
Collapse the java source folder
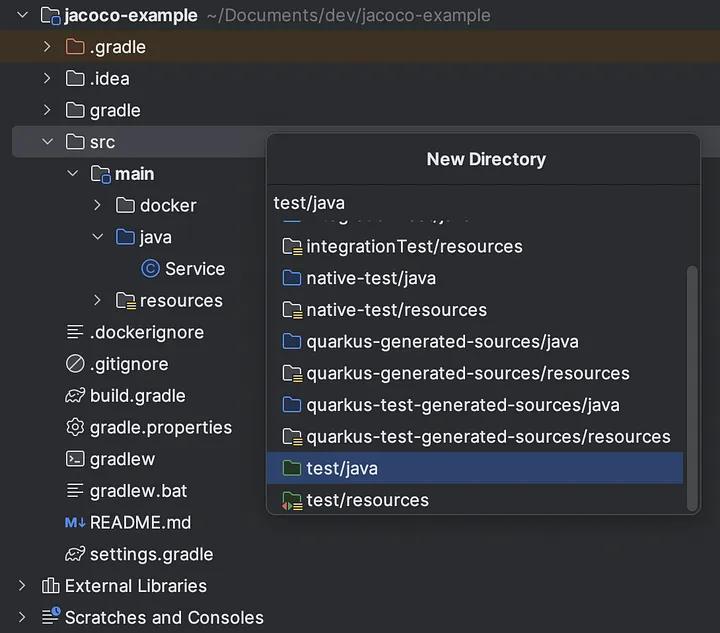point(97,237)
